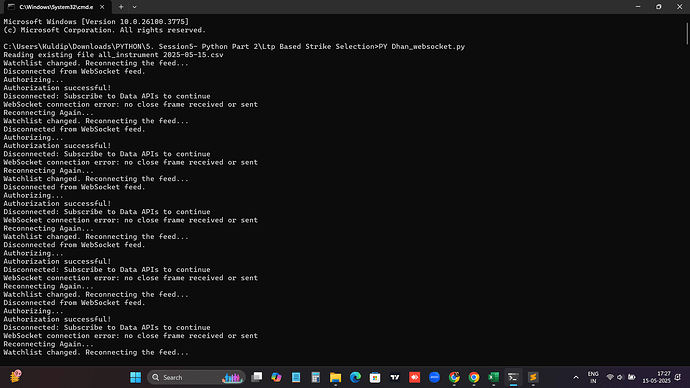Screen dimensions: 690x388
Task: Open File Explorer from the taskbar
Action: tap(335, 377)
